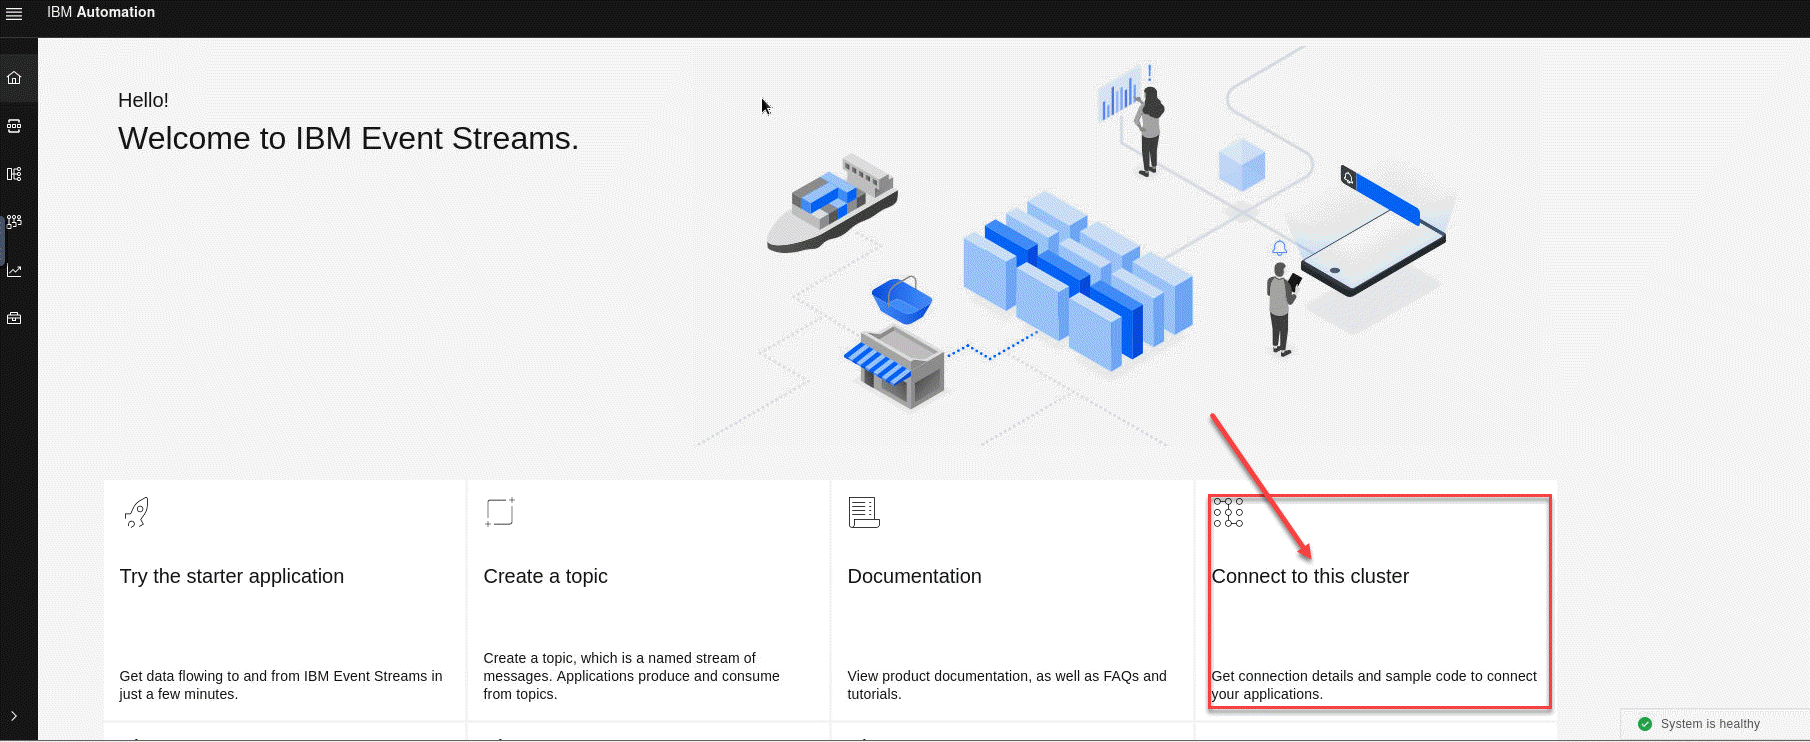The image size is (1810, 742).
Task: Open Try the starter application
Action: (231, 576)
